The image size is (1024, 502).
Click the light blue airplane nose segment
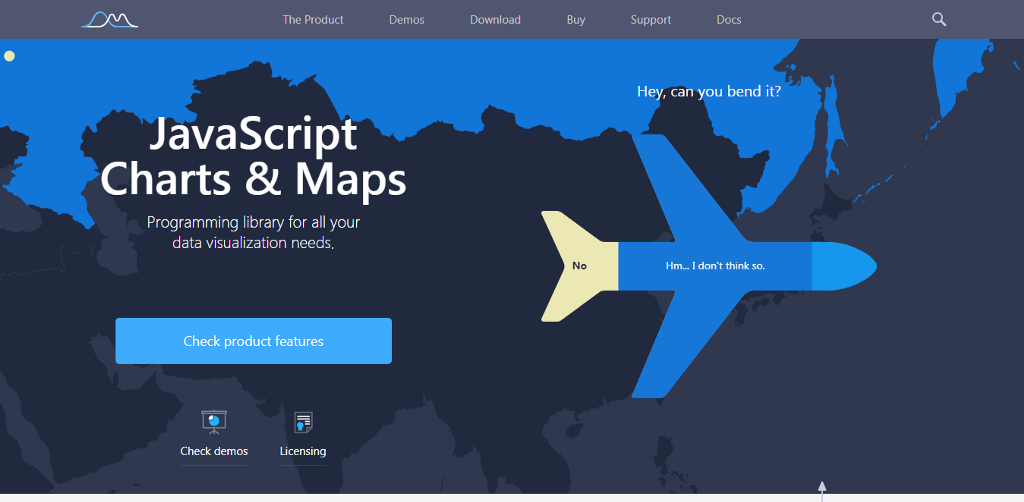pos(840,266)
